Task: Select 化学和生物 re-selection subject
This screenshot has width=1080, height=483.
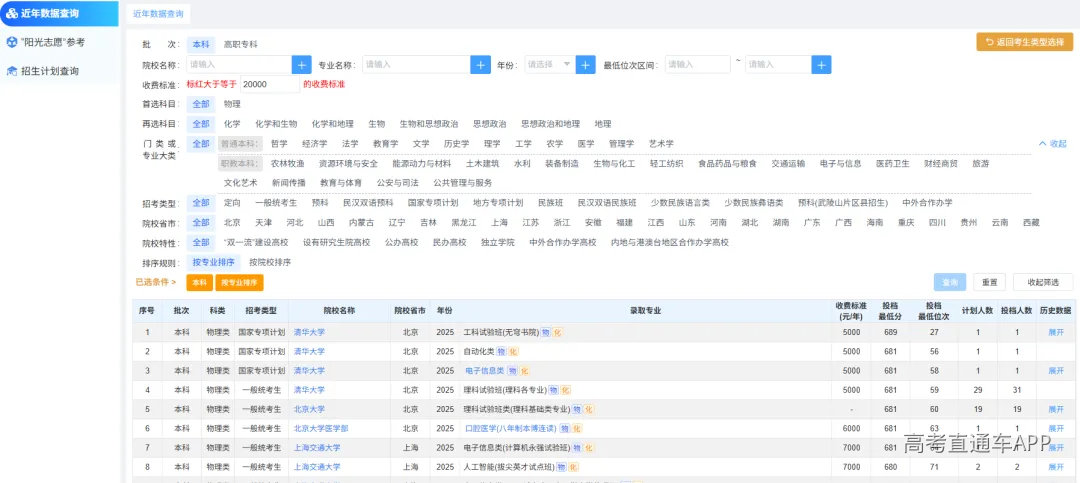Action: pos(276,124)
